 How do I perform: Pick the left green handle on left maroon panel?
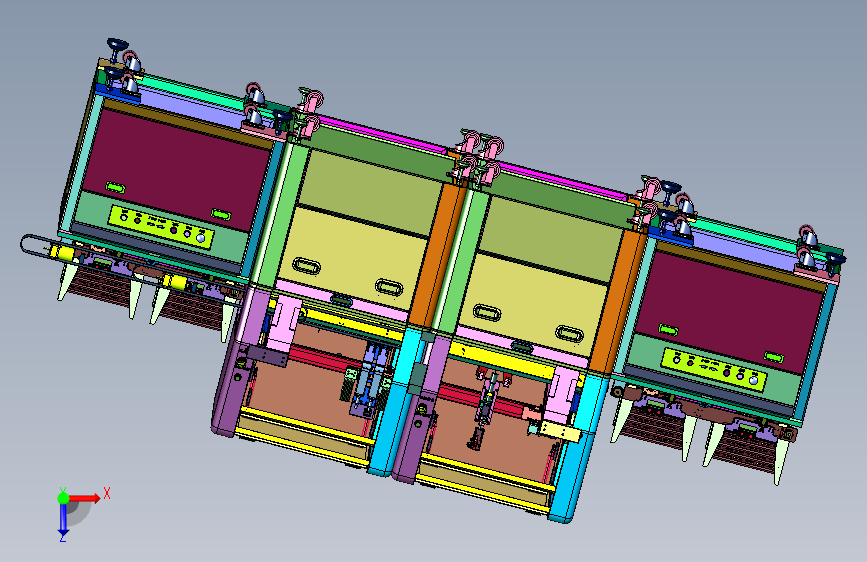click(115, 188)
